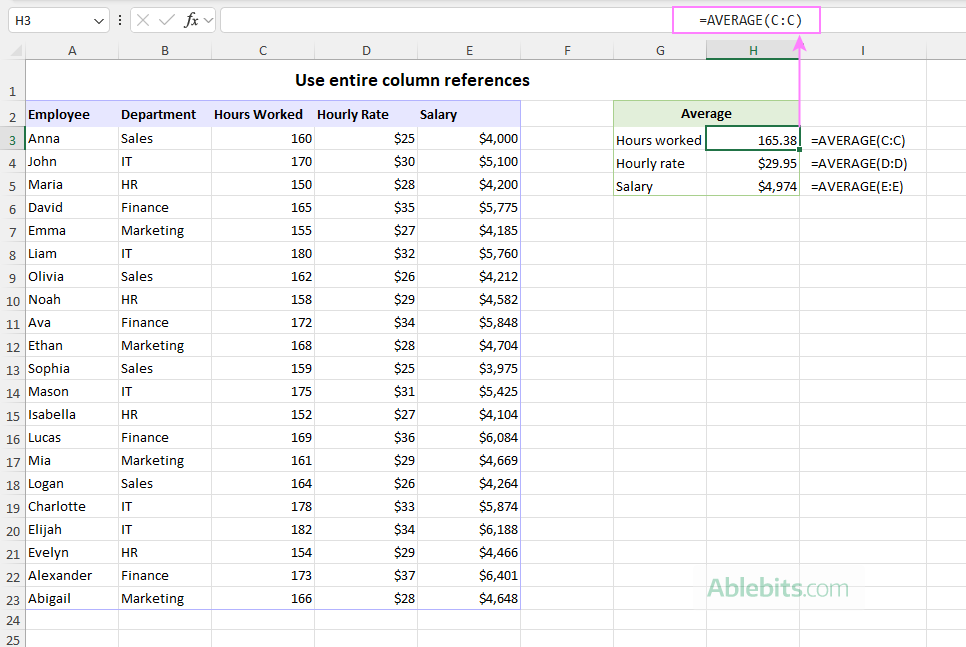Click the vertical ellipsis next to Name Box

click(119, 19)
